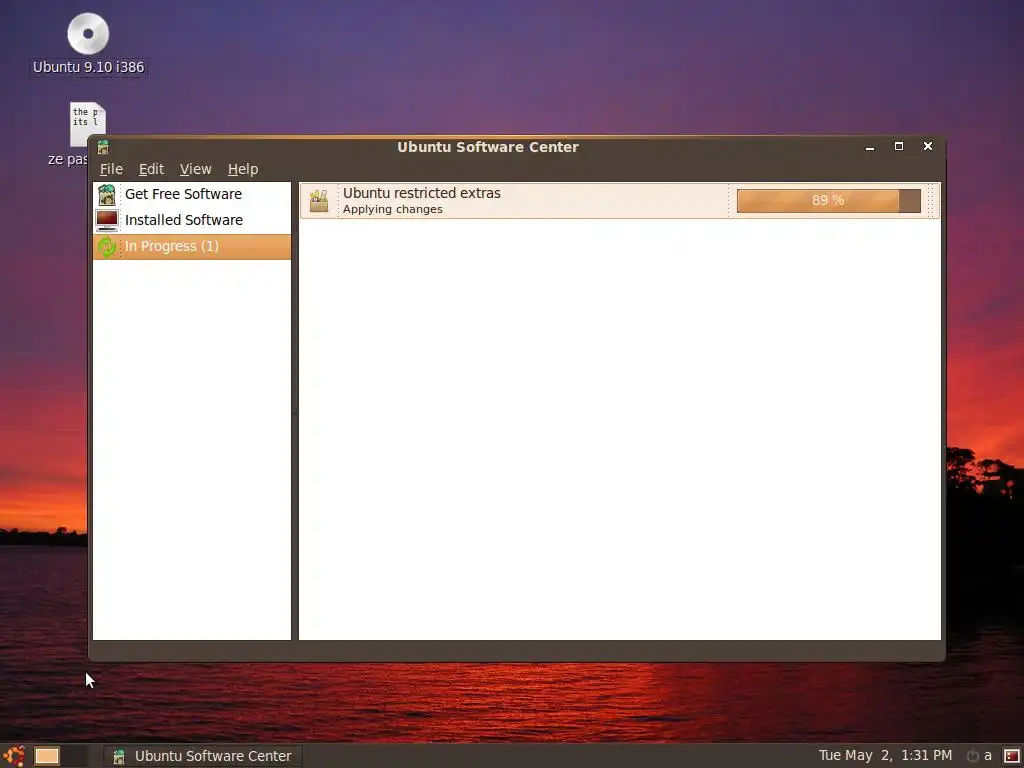Click the red tray icon at panel's end

pos(1012,756)
